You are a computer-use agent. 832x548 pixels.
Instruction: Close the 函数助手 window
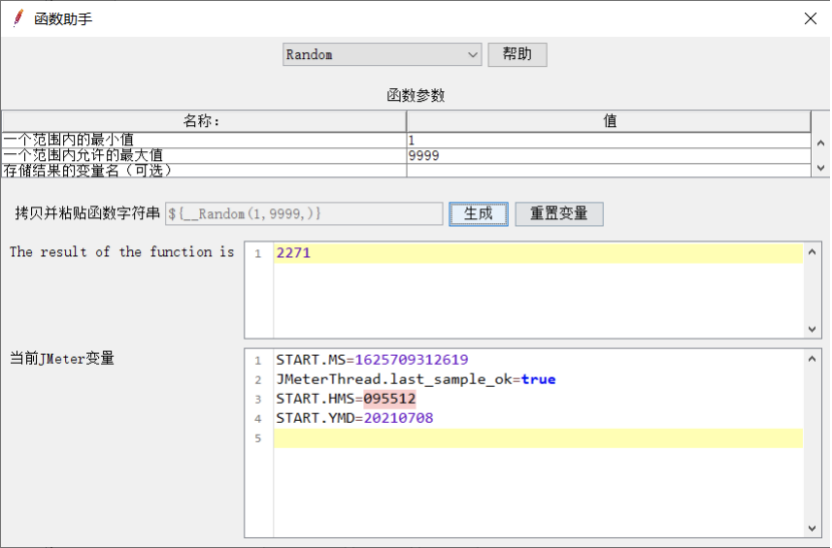tap(810, 19)
